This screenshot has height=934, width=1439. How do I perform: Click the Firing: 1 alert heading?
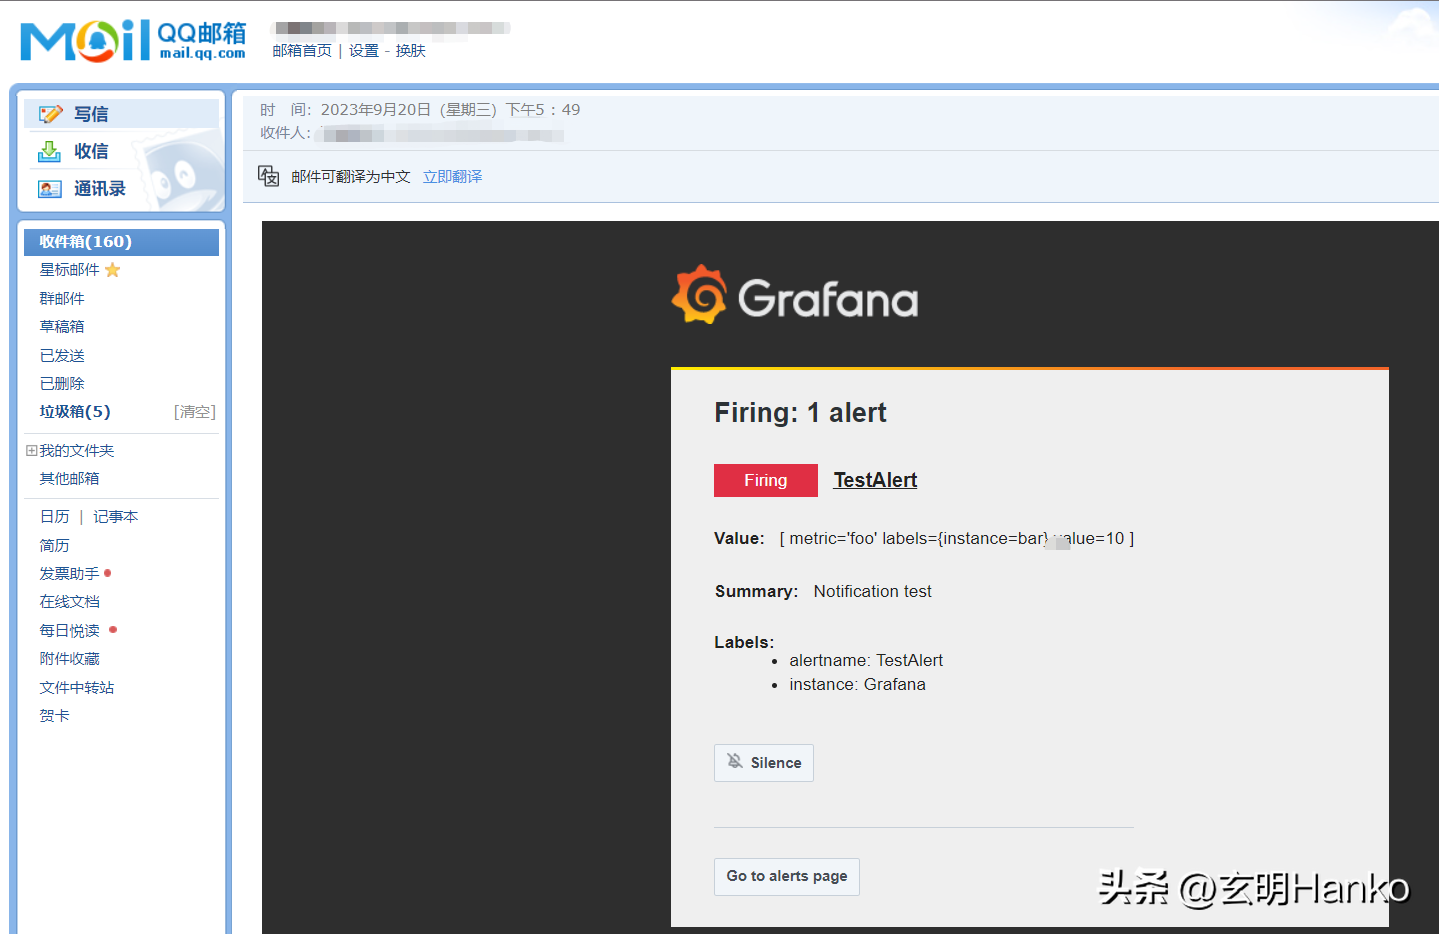[x=800, y=413]
